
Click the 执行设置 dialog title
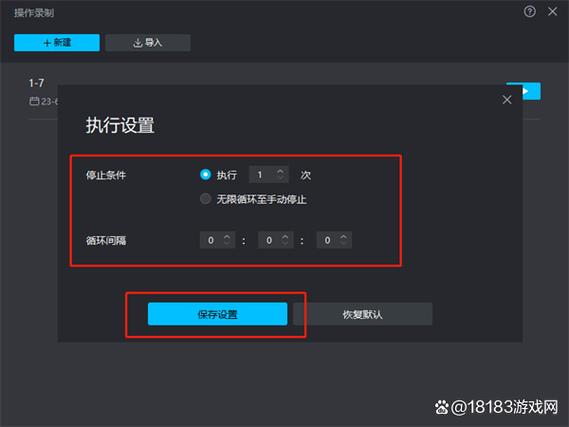(120, 125)
